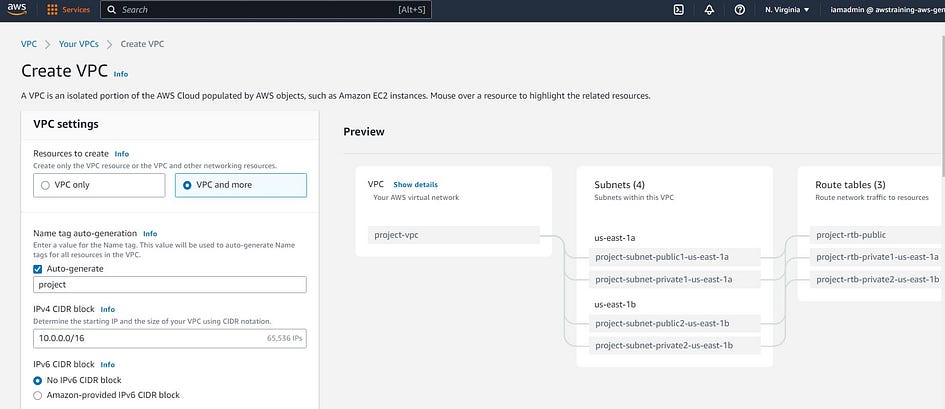Click the us-east-1b zone label
The width and height of the screenshot is (945, 409).
point(615,304)
